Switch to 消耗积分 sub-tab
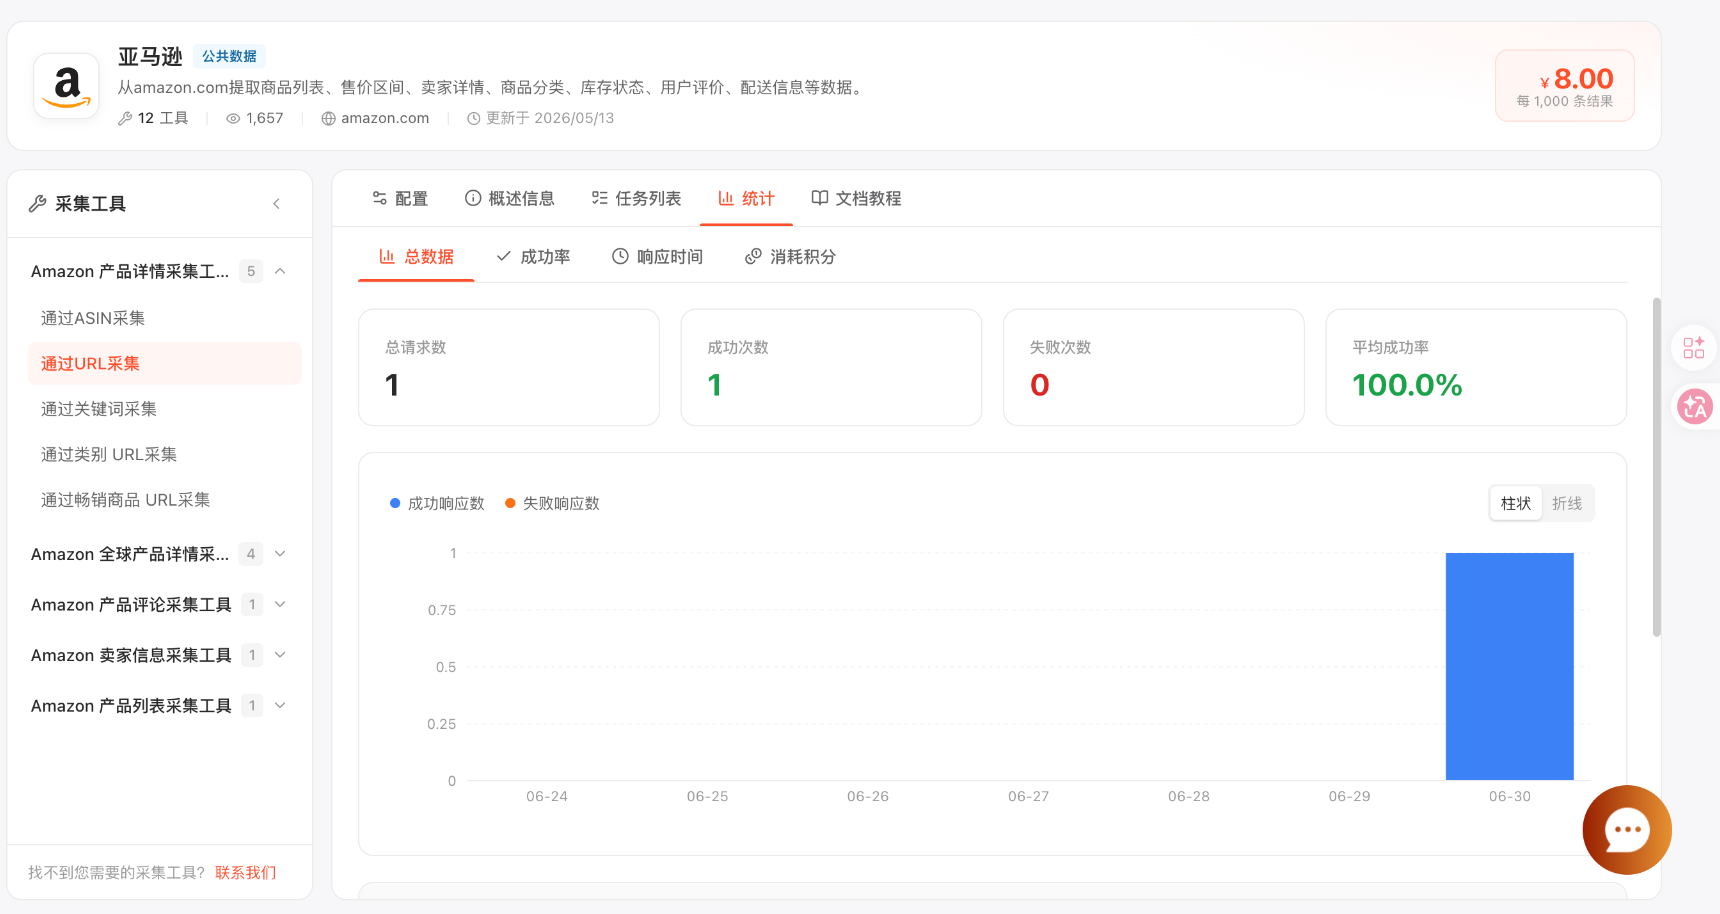This screenshot has width=1720, height=914. pyautogui.click(x=790, y=257)
